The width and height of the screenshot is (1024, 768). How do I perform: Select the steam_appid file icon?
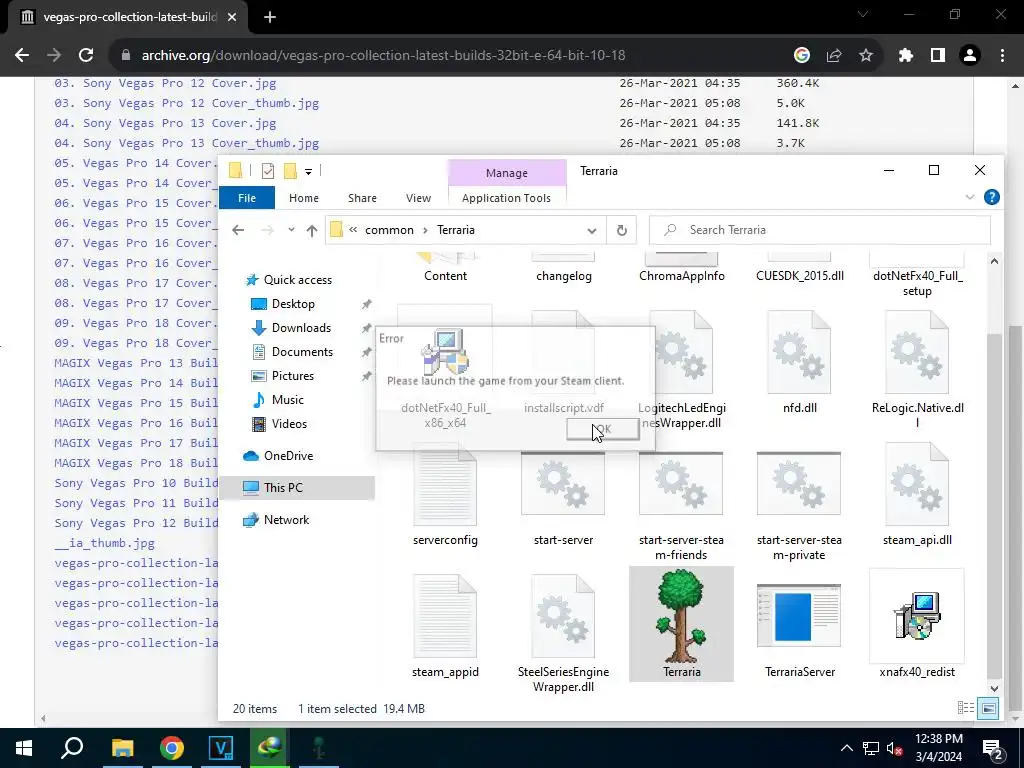pyautogui.click(x=445, y=616)
